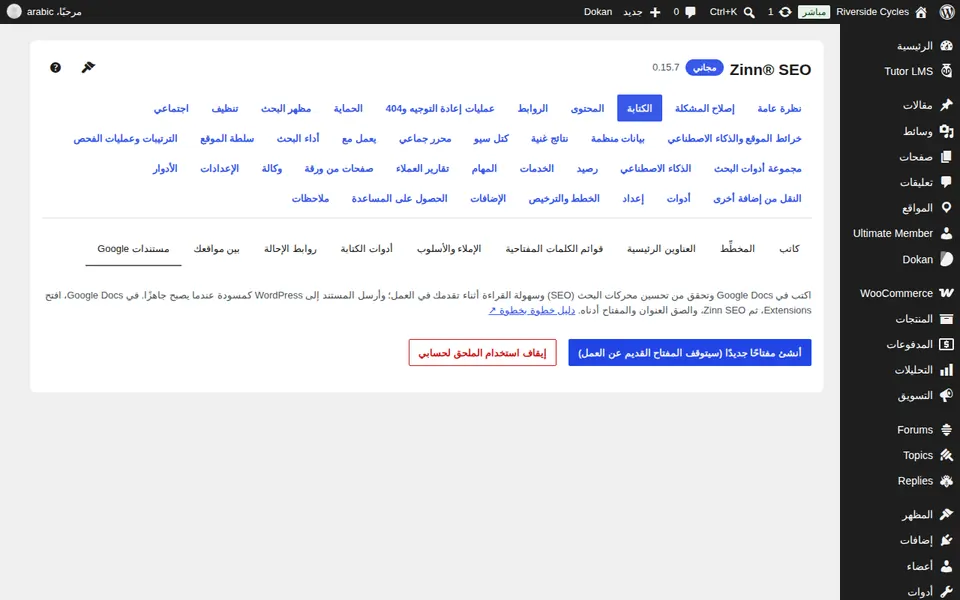Click the pin icon in Zinn SEO header
Screen dimensions: 960x600
click(x=88, y=67)
